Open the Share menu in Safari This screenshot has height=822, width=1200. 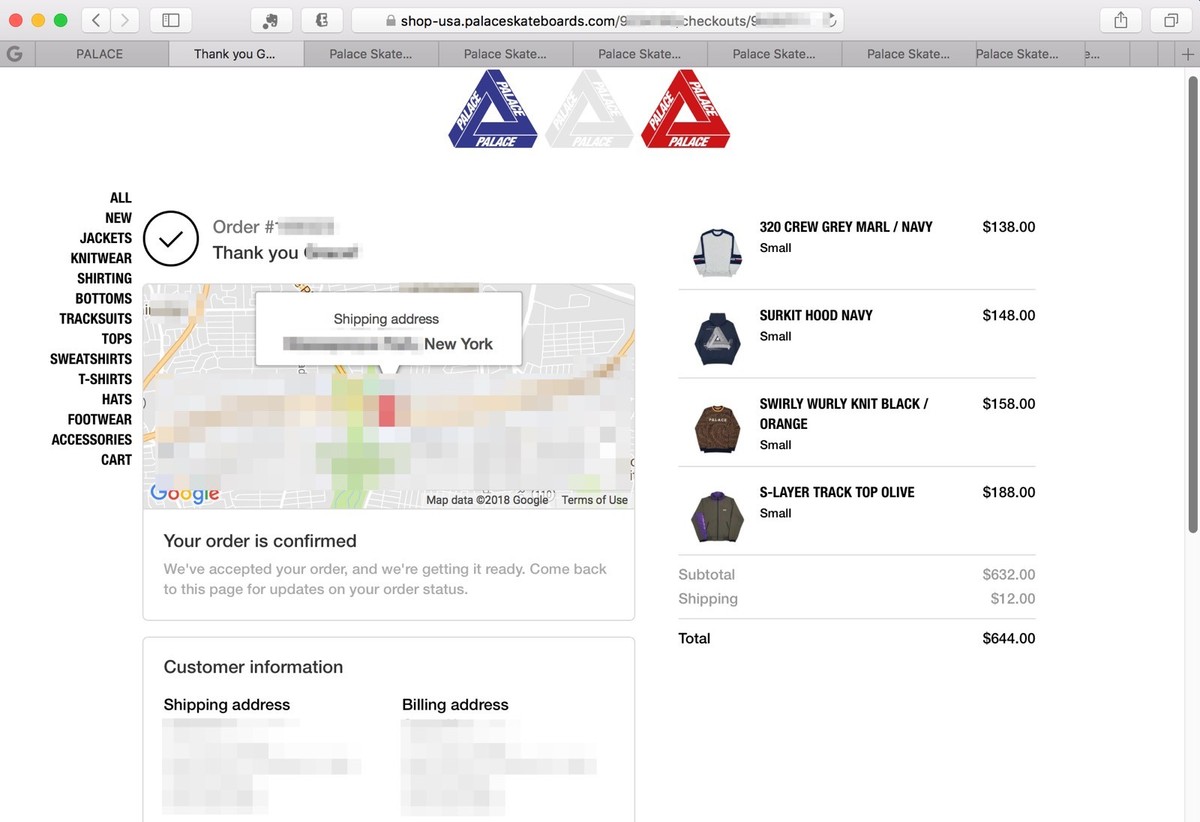point(1121,19)
